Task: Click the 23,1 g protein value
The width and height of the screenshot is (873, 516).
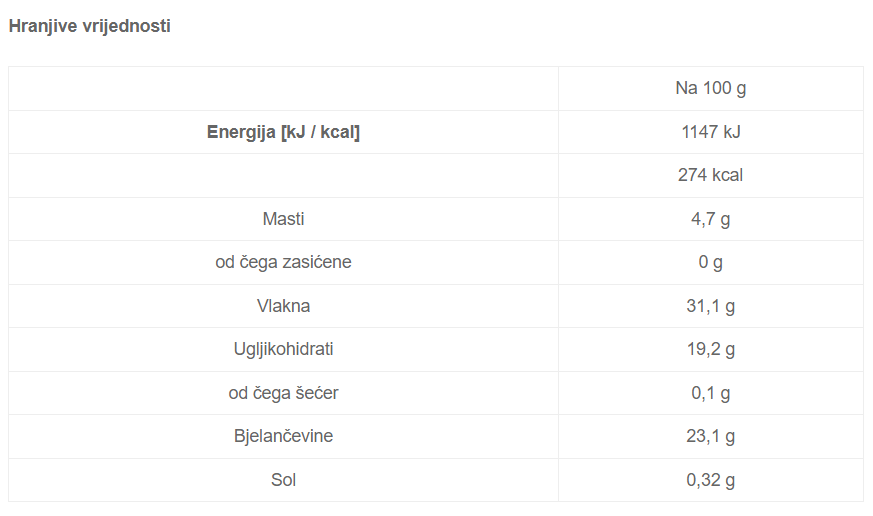Action: 710,436
